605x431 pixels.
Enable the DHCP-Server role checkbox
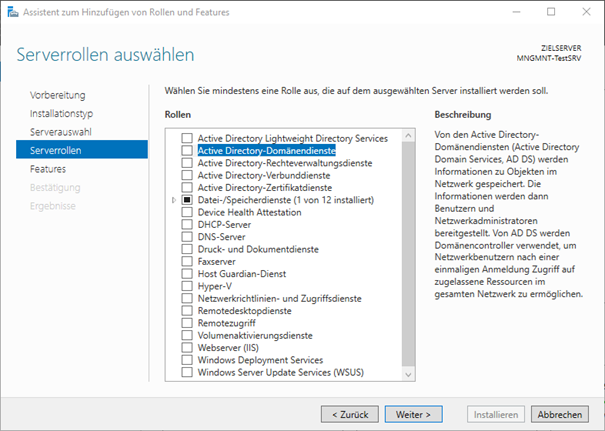click(x=186, y=224)
